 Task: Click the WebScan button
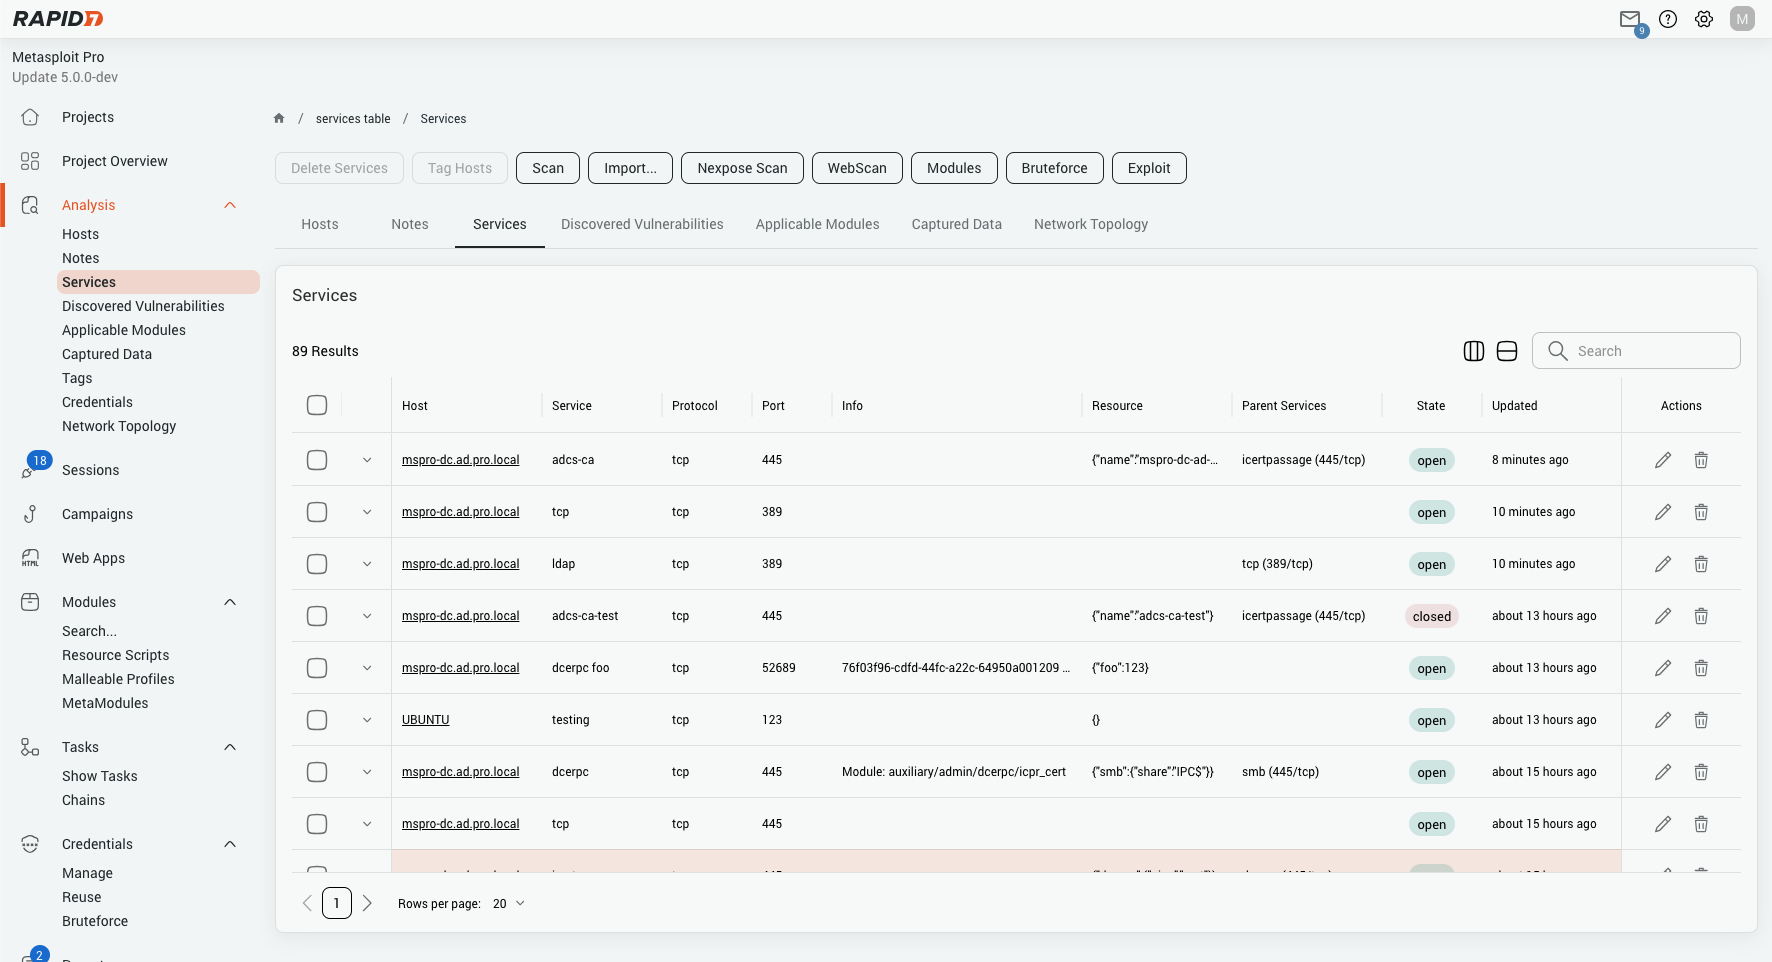coord(857,168)
